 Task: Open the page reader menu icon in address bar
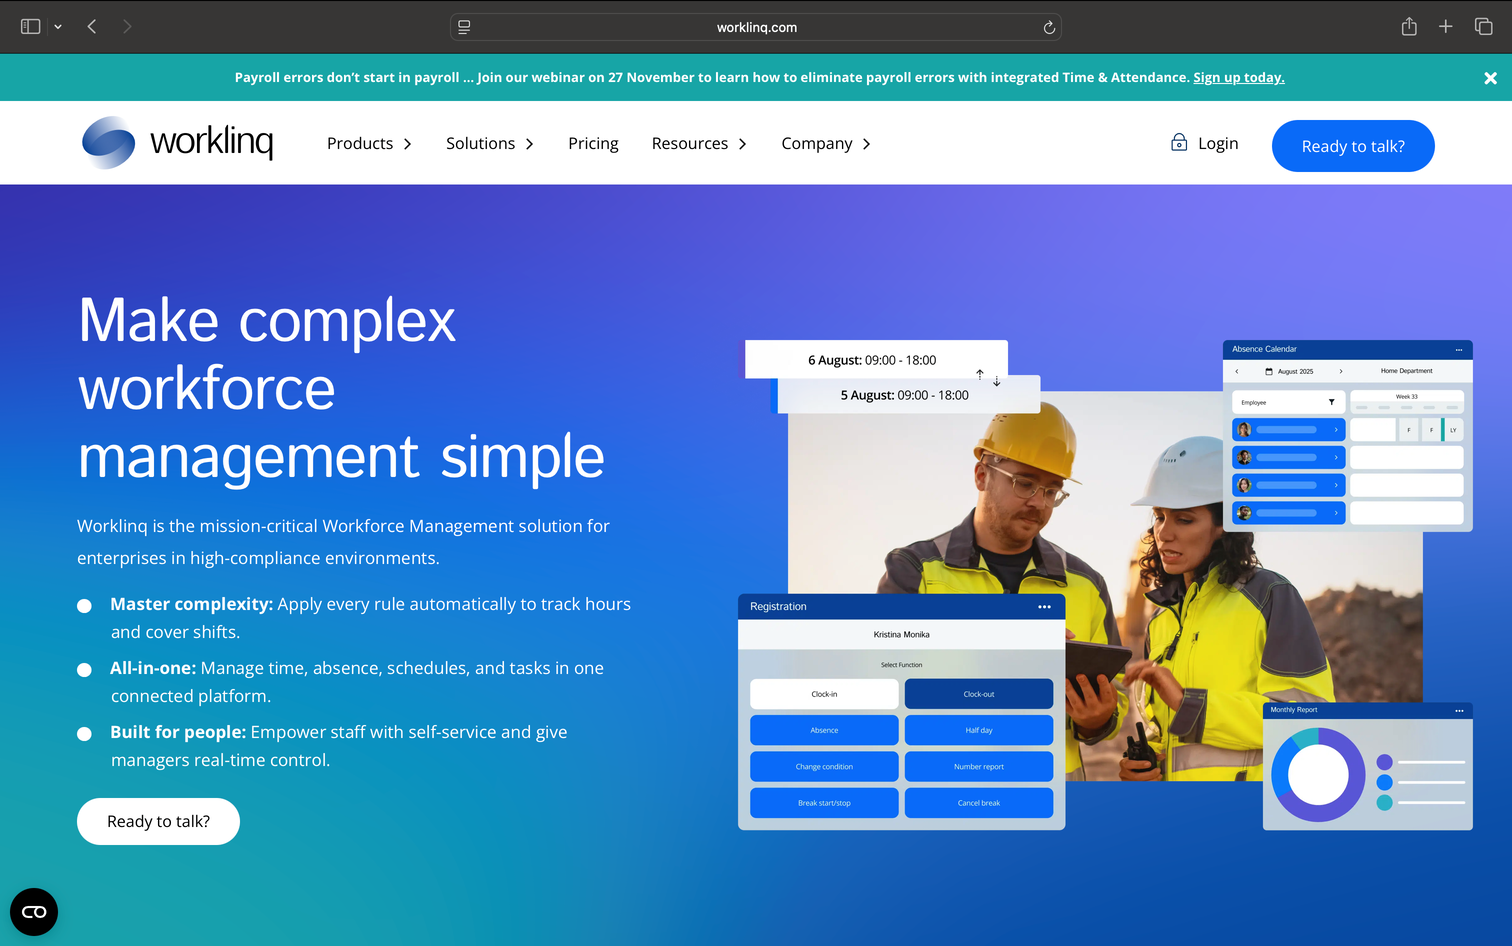point(464,27)
